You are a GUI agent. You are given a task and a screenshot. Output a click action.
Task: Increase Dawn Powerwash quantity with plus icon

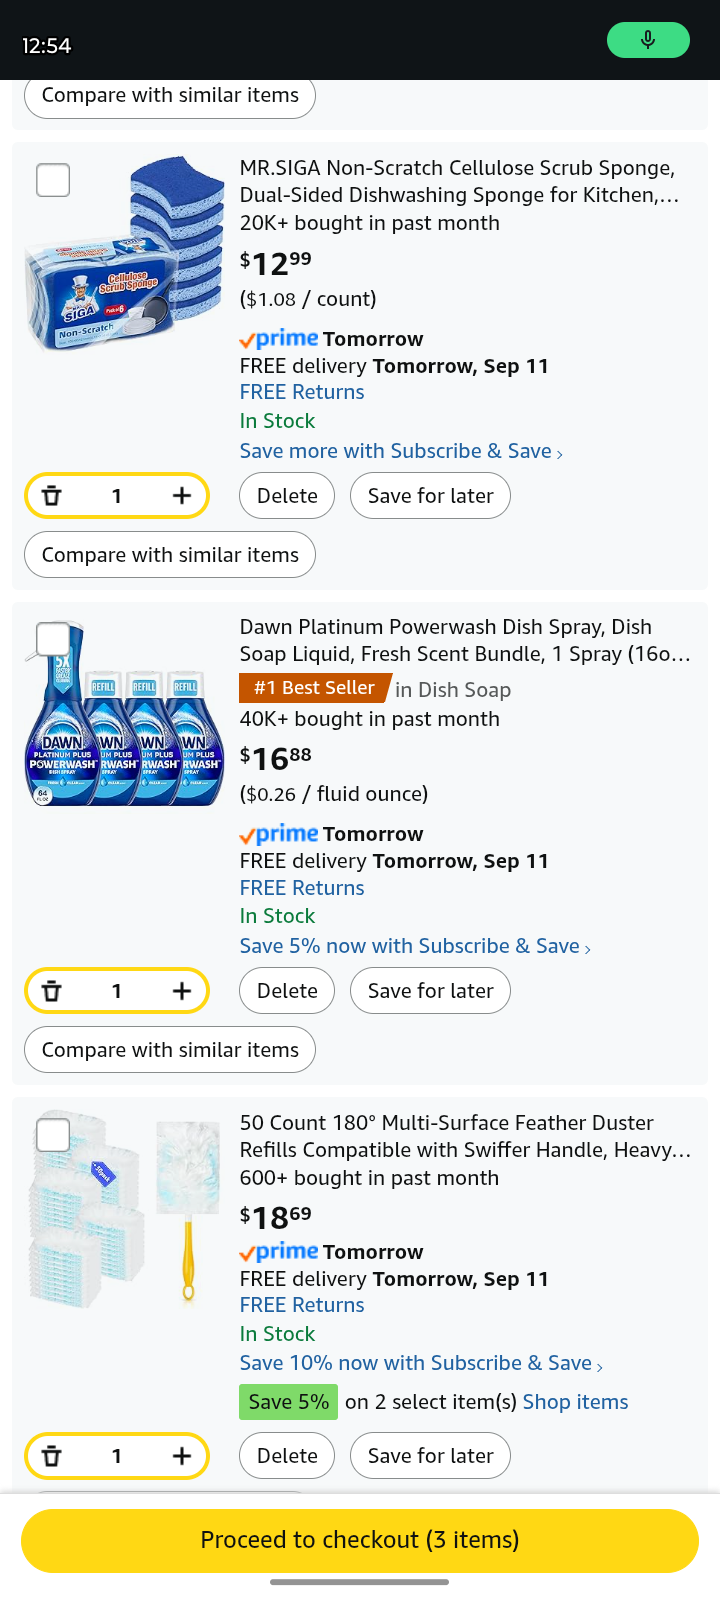coord(181,991)
